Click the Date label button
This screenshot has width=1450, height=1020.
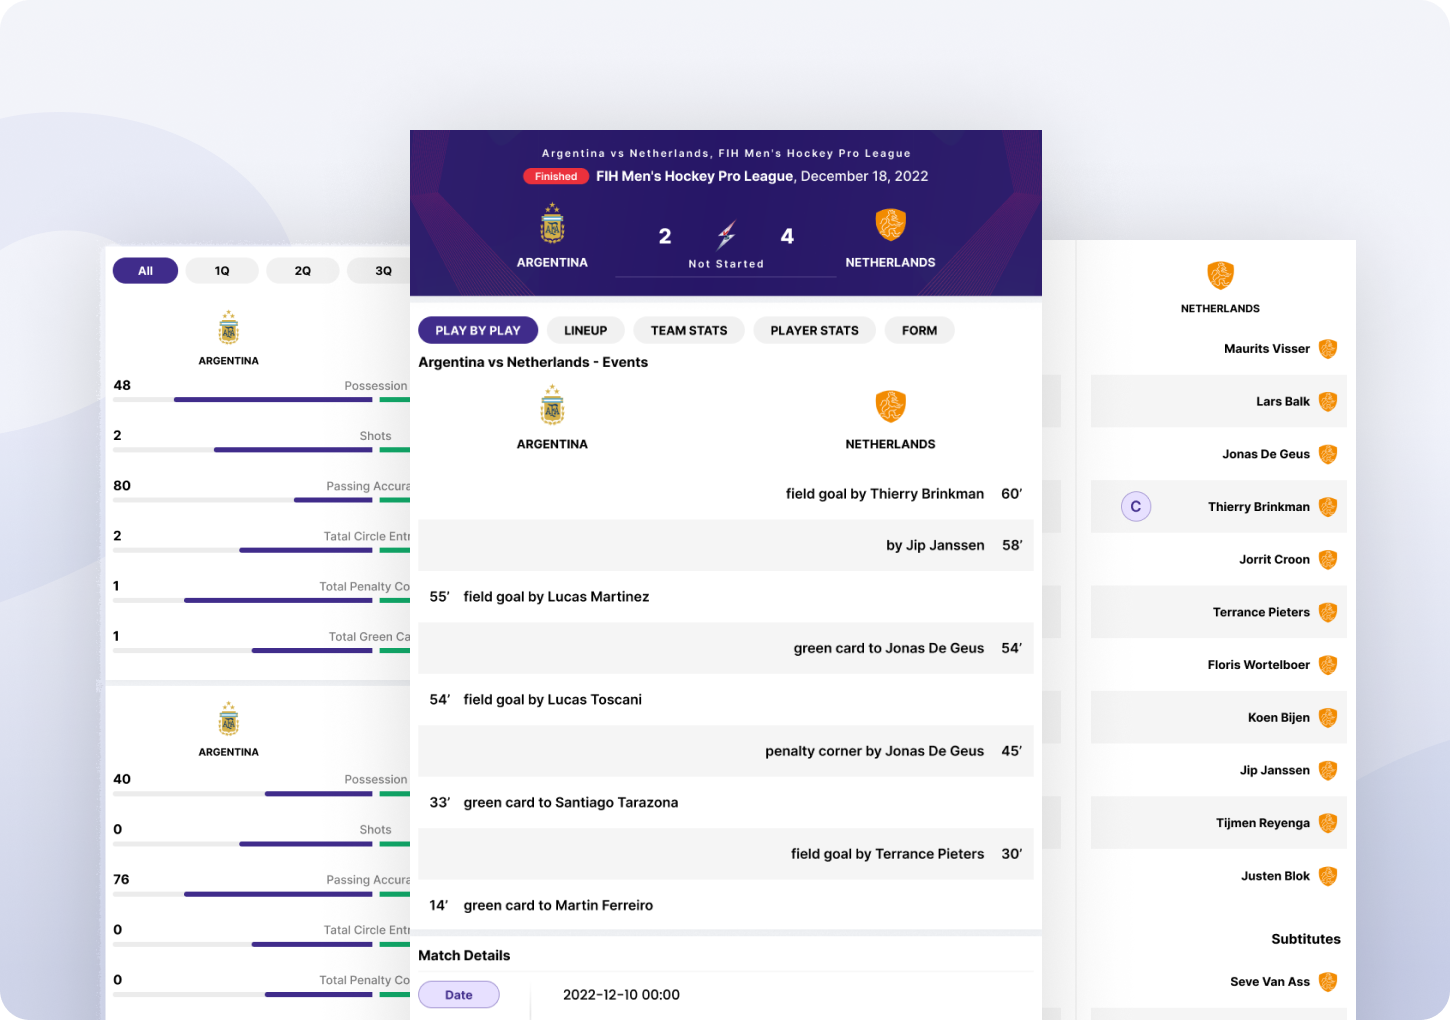click(x=459, y=995)
